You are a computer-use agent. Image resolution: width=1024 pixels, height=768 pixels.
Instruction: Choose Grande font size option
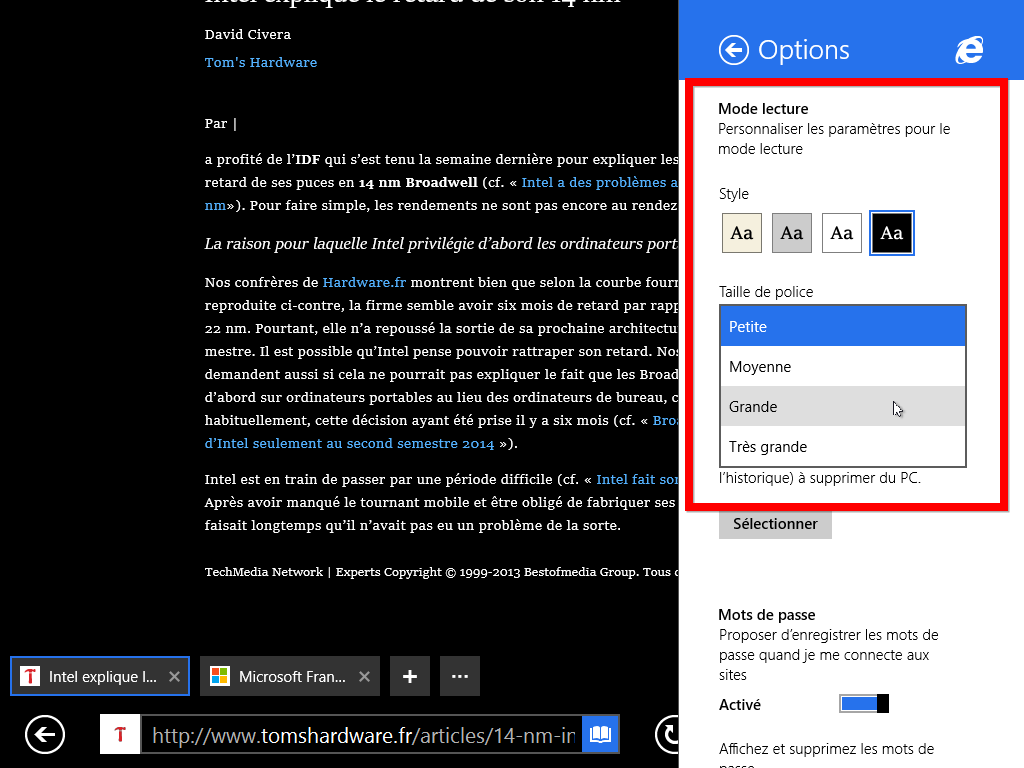point(842,406)
